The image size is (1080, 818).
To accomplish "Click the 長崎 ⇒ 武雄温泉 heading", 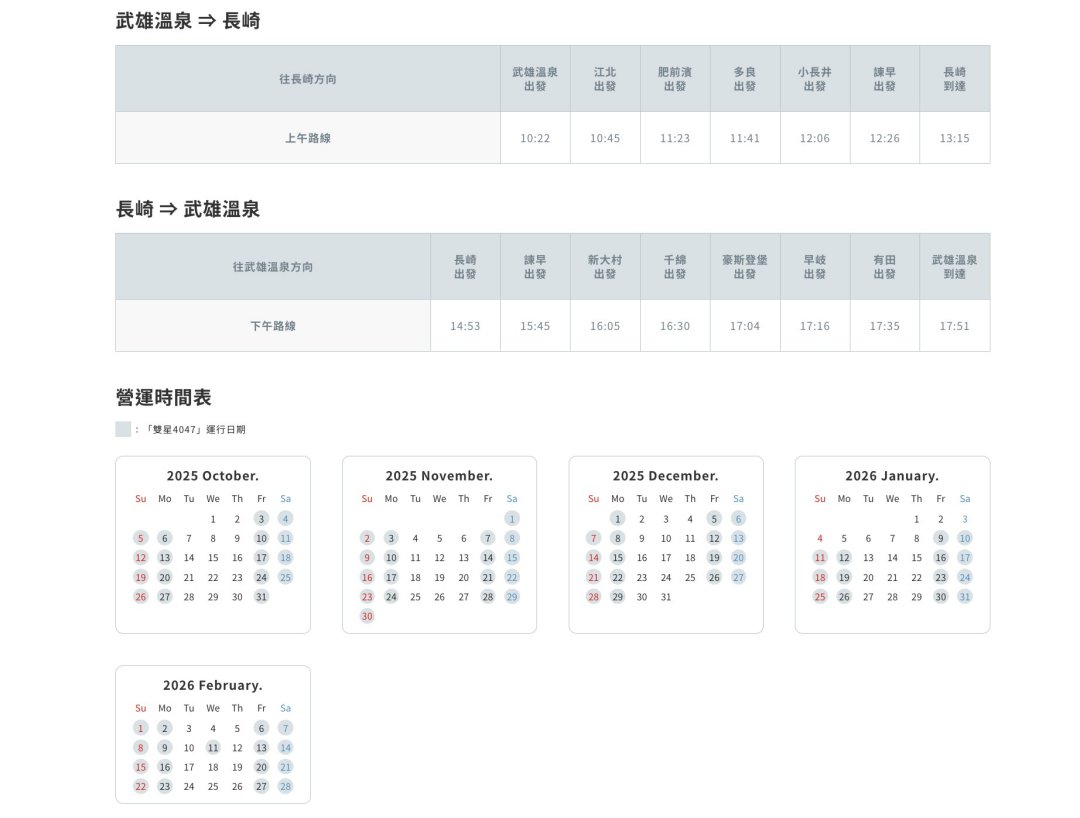I will (x=188, y=209).
